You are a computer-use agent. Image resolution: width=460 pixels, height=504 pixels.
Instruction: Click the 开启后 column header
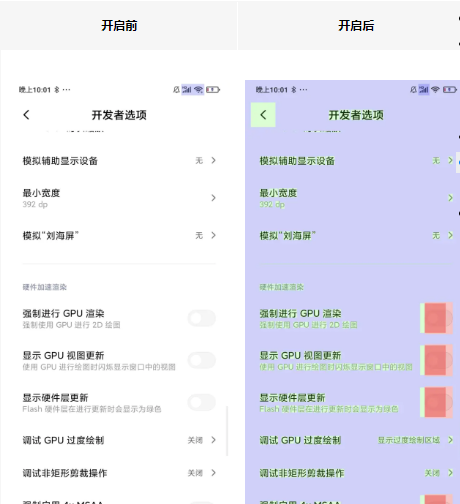click(x=356, y=25)
